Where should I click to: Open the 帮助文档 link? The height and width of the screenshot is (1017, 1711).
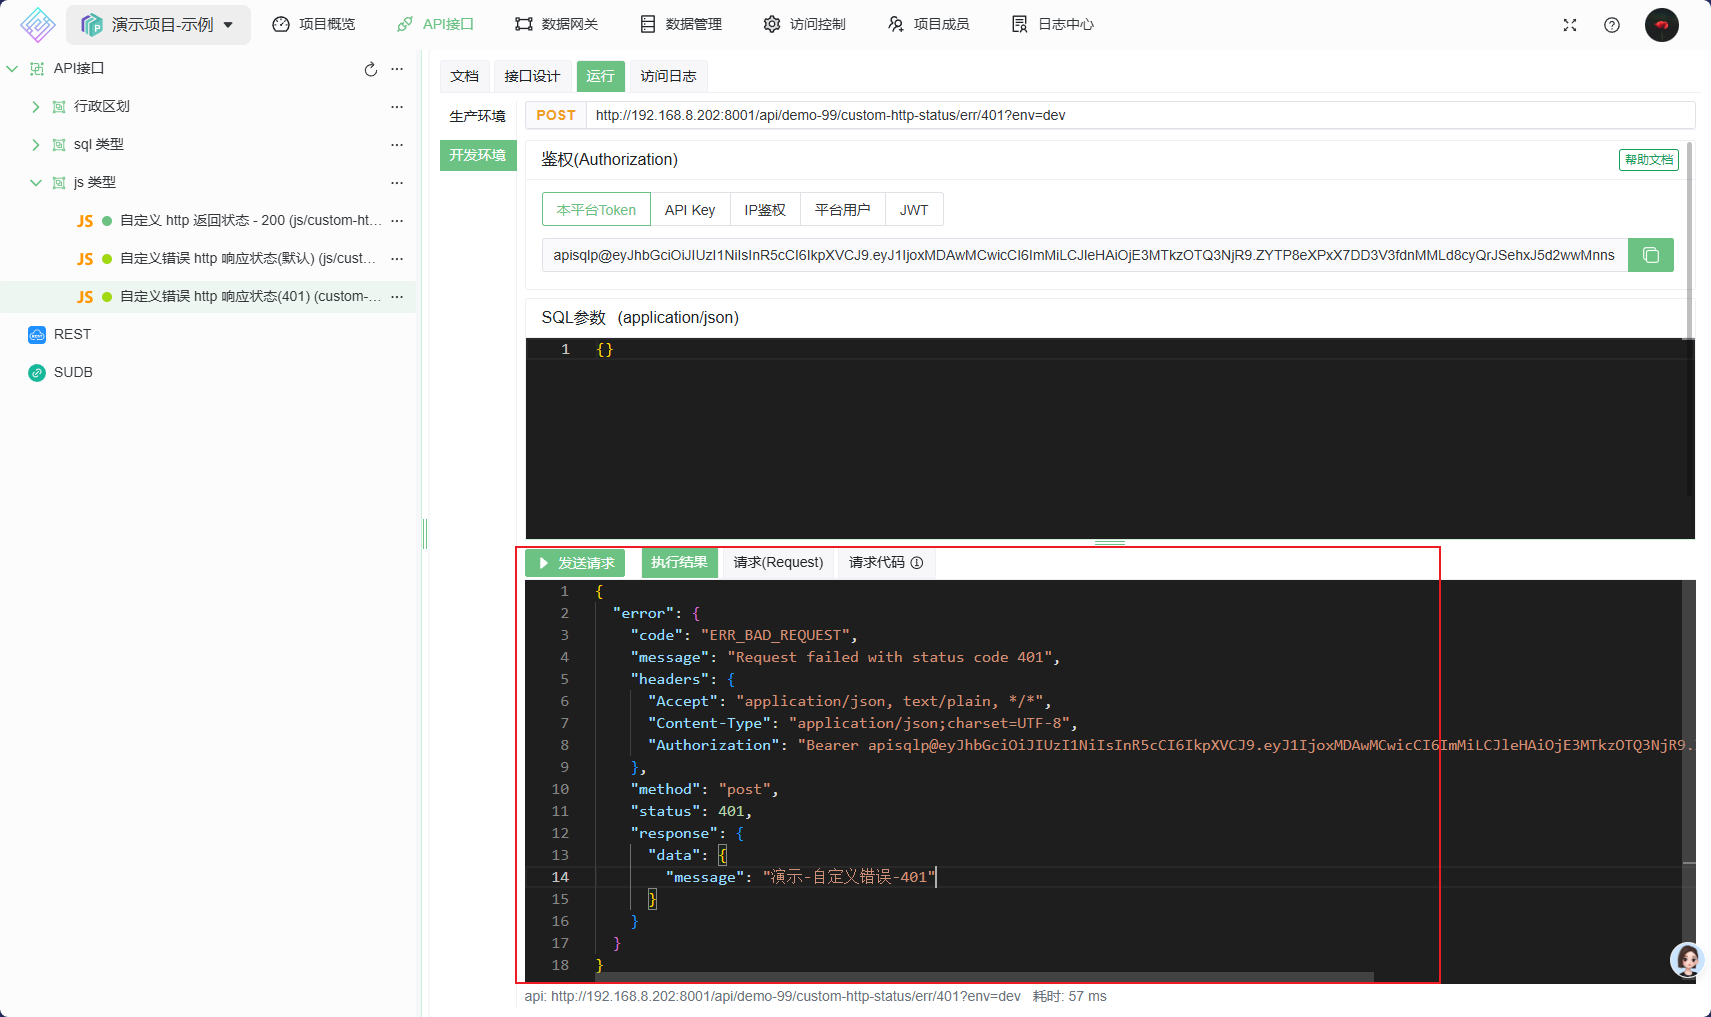click(1649, 159)
